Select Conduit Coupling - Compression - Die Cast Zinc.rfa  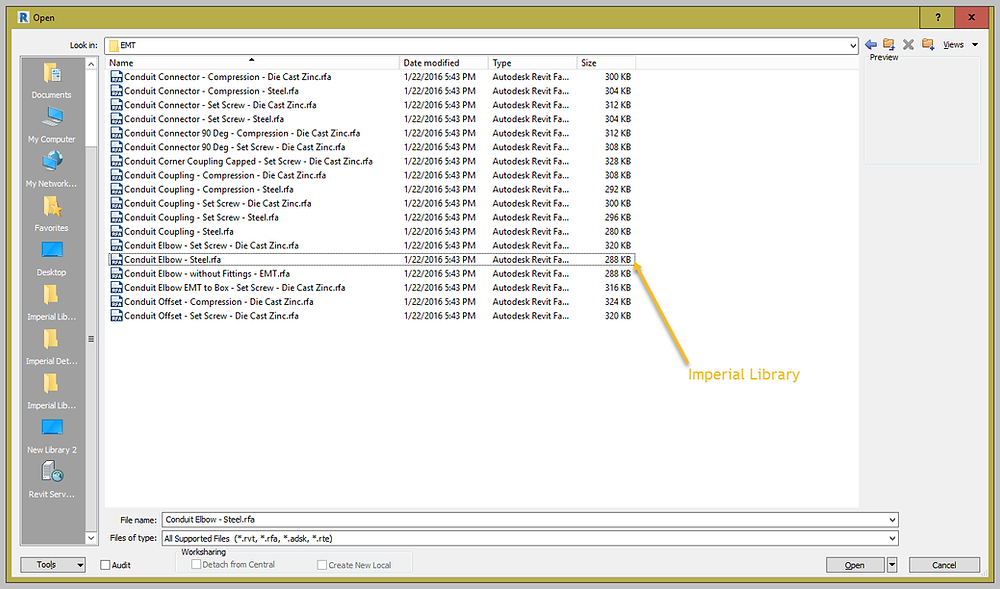[x=224, y=175]
